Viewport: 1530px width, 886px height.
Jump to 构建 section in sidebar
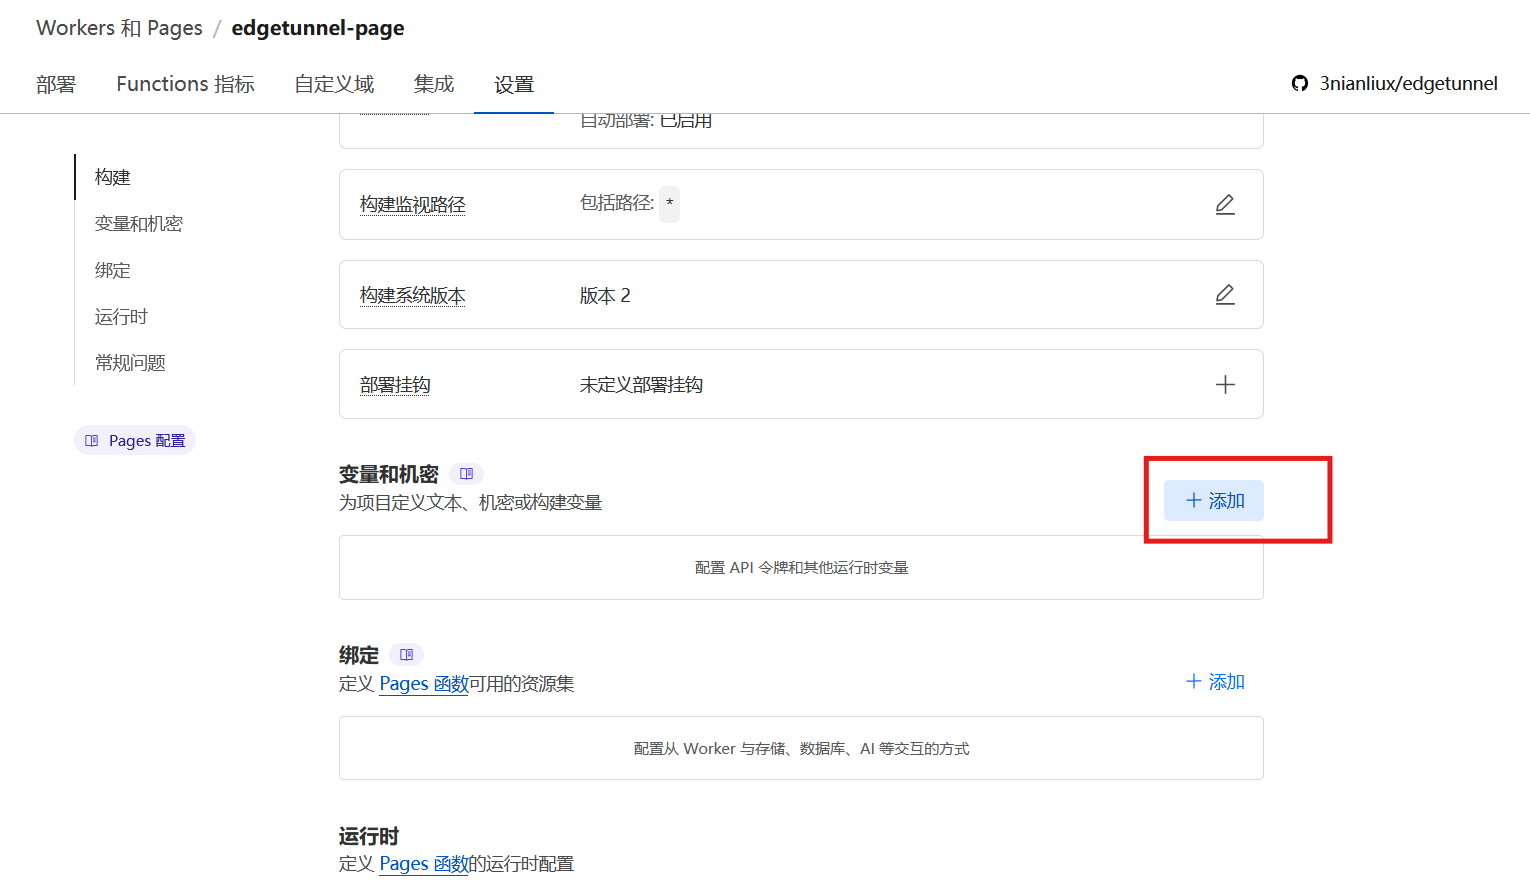[x=113, y=177]
